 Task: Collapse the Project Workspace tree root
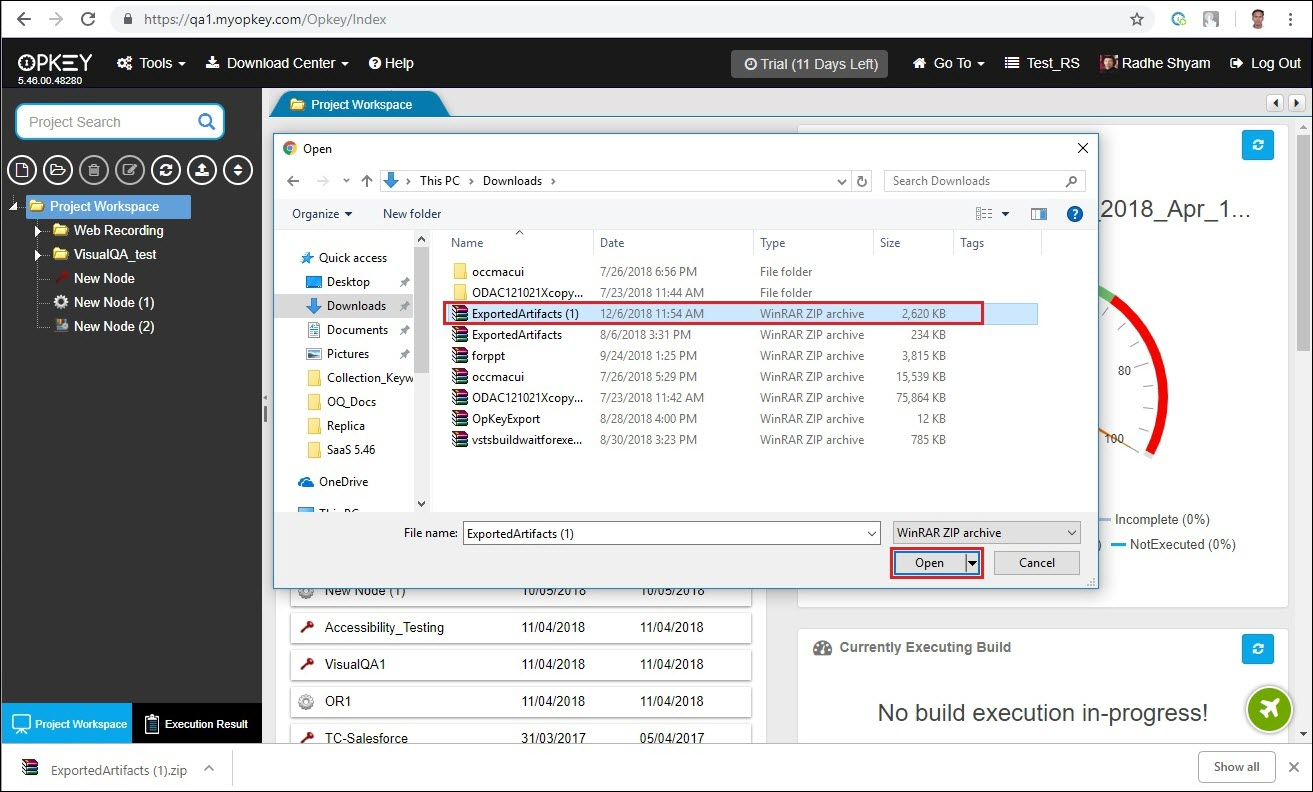pyautogui.click(x=14, y=207)
